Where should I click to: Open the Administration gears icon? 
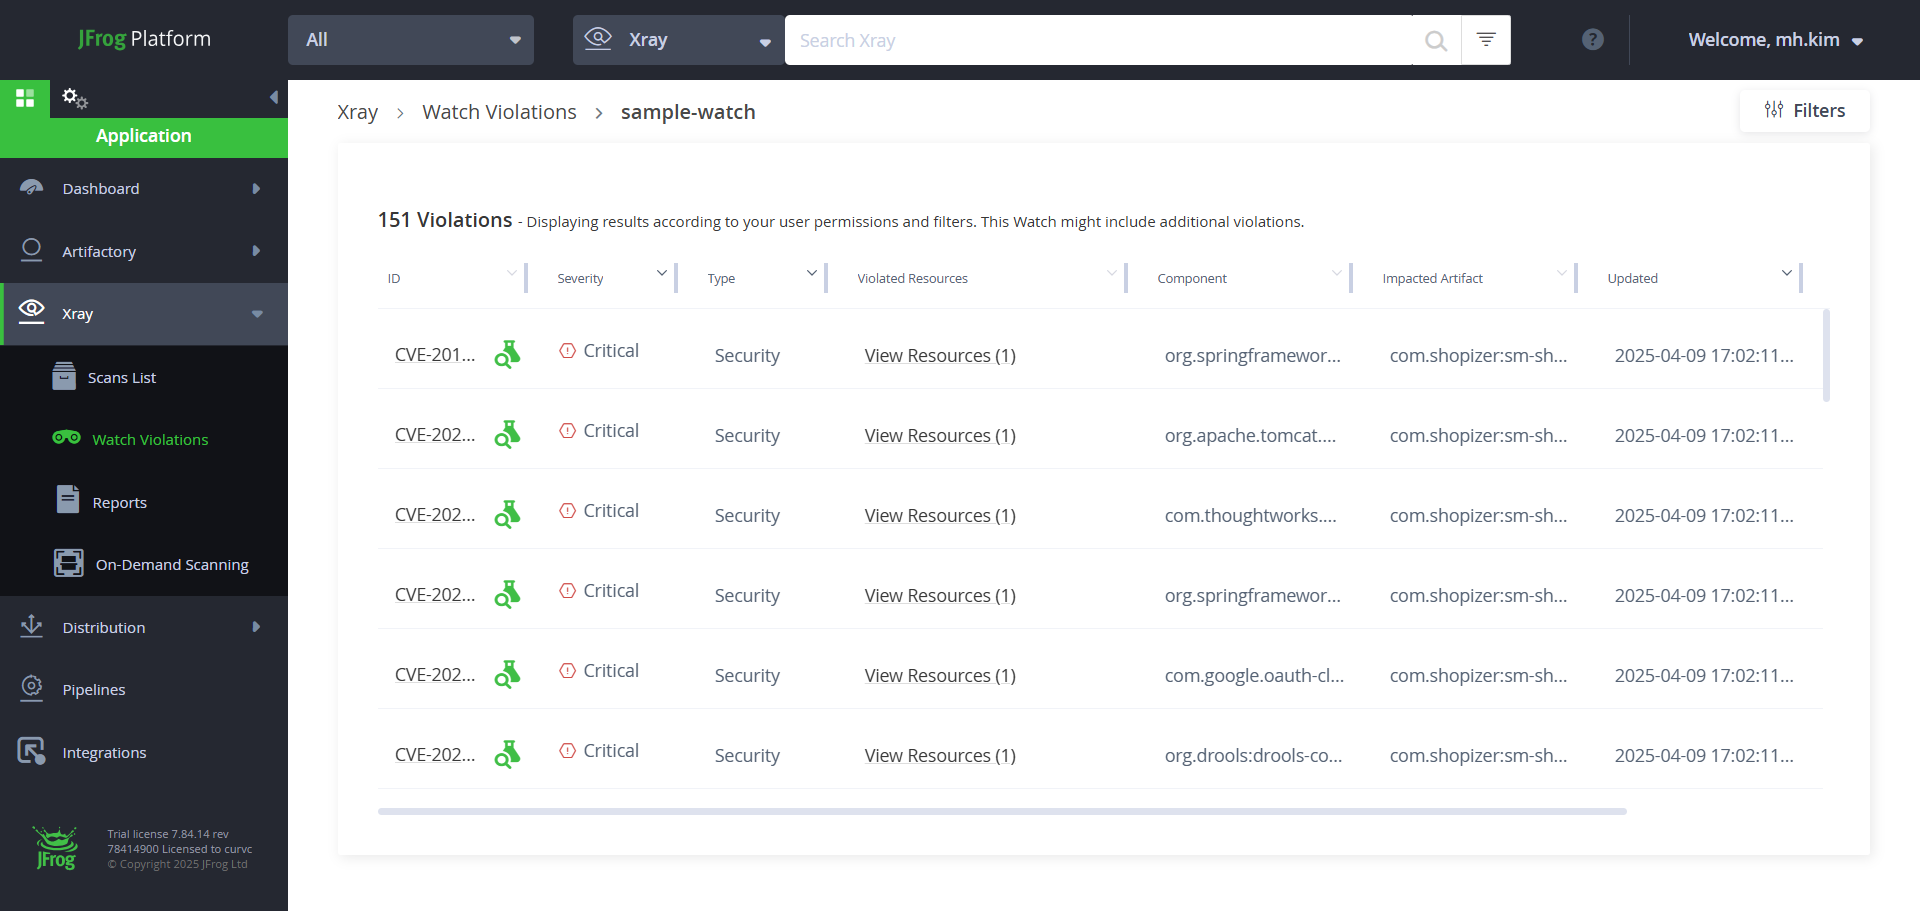click(x=75, y=98)
